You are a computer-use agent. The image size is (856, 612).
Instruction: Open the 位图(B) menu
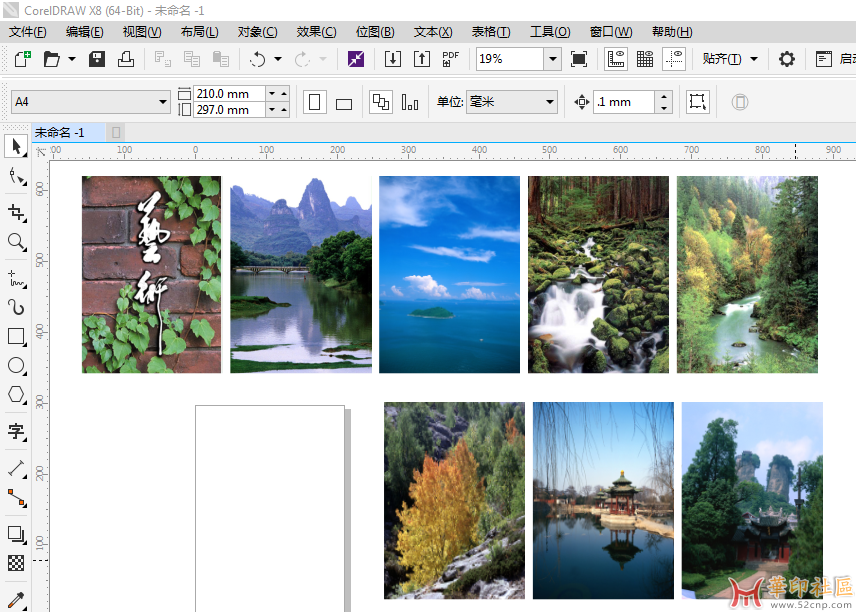coord(375,32)
